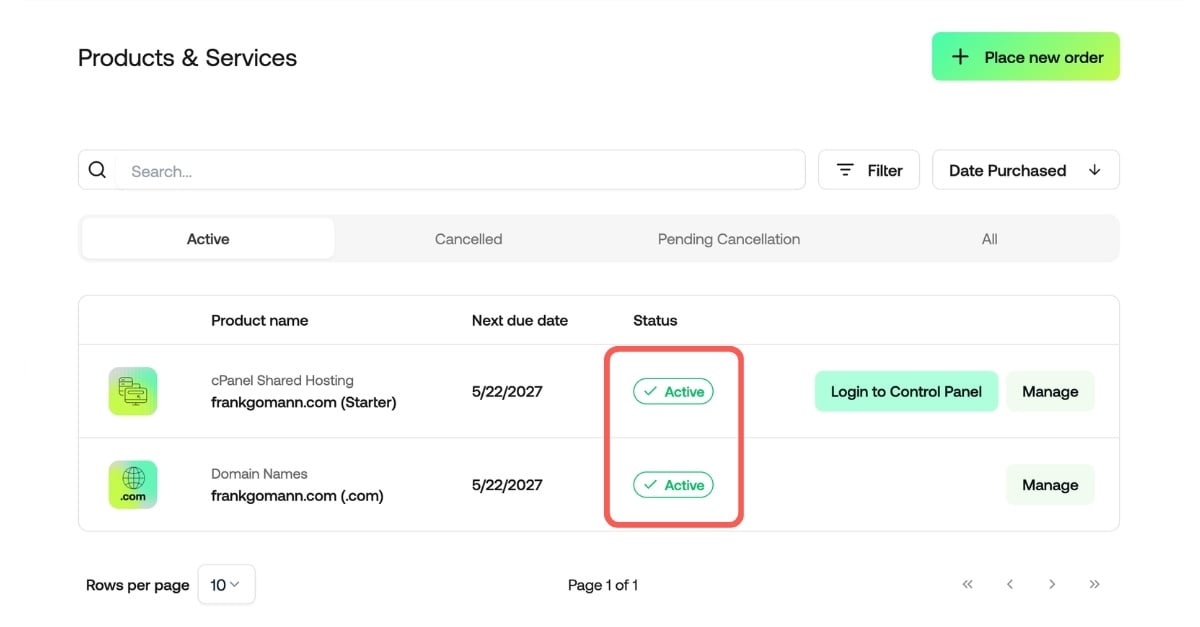Go to first page pagination arrow
The height and width of the screenshot is (627, 1200).
pos(967,584)
